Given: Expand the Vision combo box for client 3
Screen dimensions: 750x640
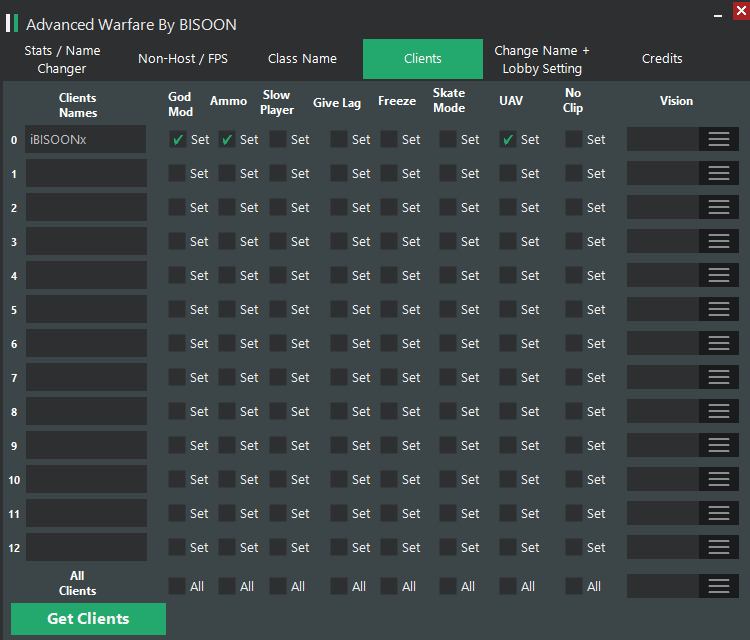Looking at the screenshot, I should (718, 241).
